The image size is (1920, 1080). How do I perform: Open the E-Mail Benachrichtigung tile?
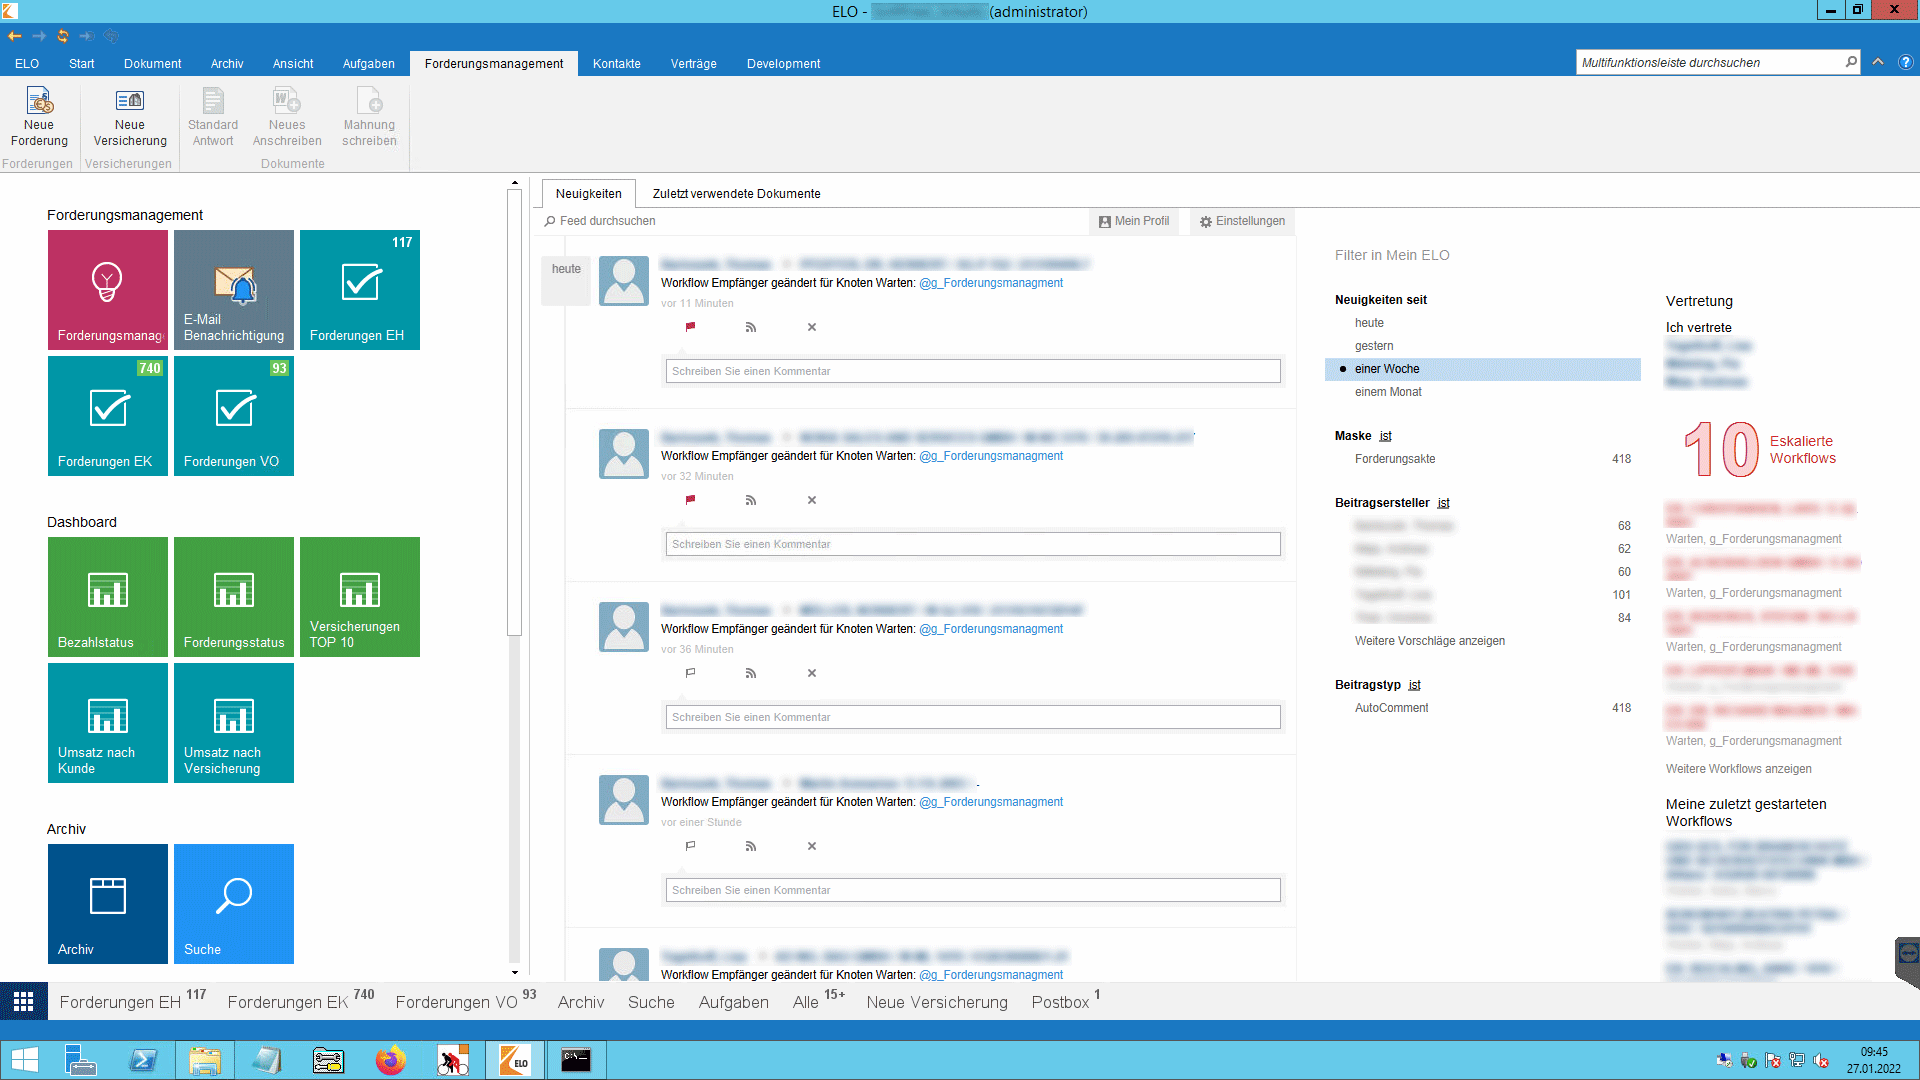(x=234, y=290)
